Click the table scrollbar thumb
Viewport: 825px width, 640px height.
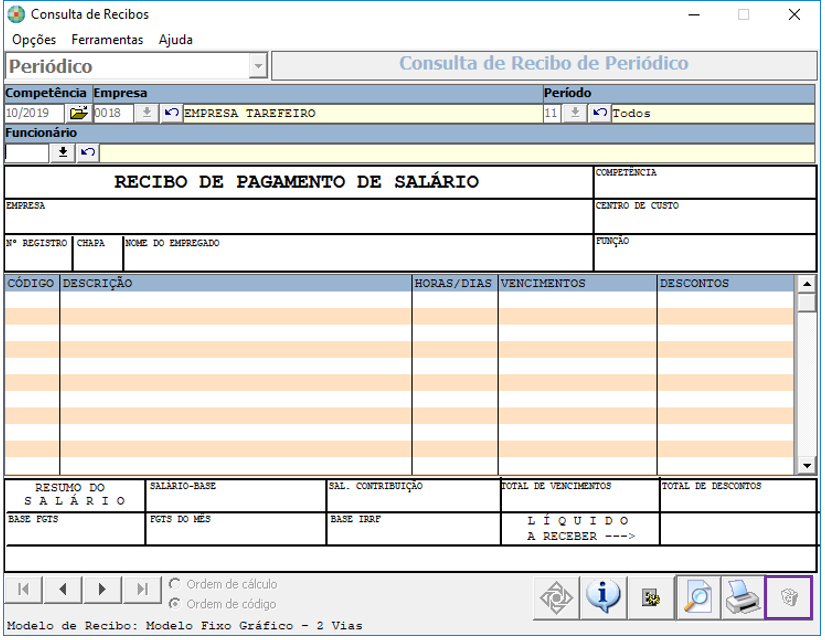806,303
